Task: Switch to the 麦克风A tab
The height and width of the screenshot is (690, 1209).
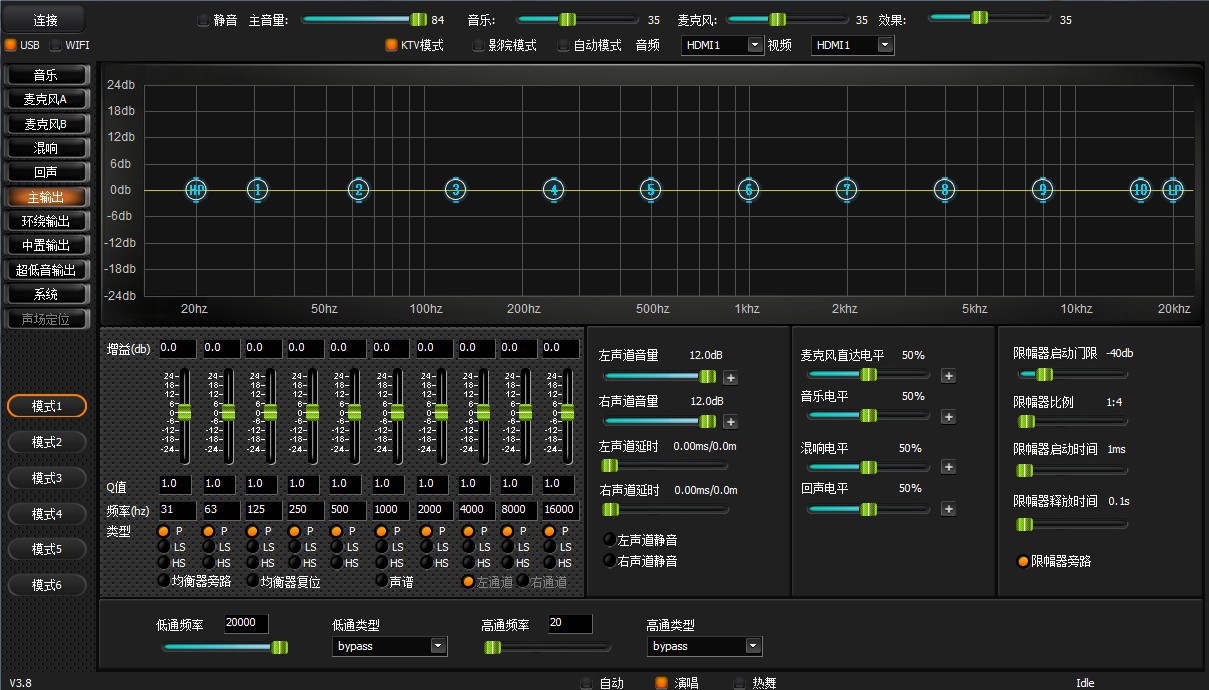Action: point(46,99)
